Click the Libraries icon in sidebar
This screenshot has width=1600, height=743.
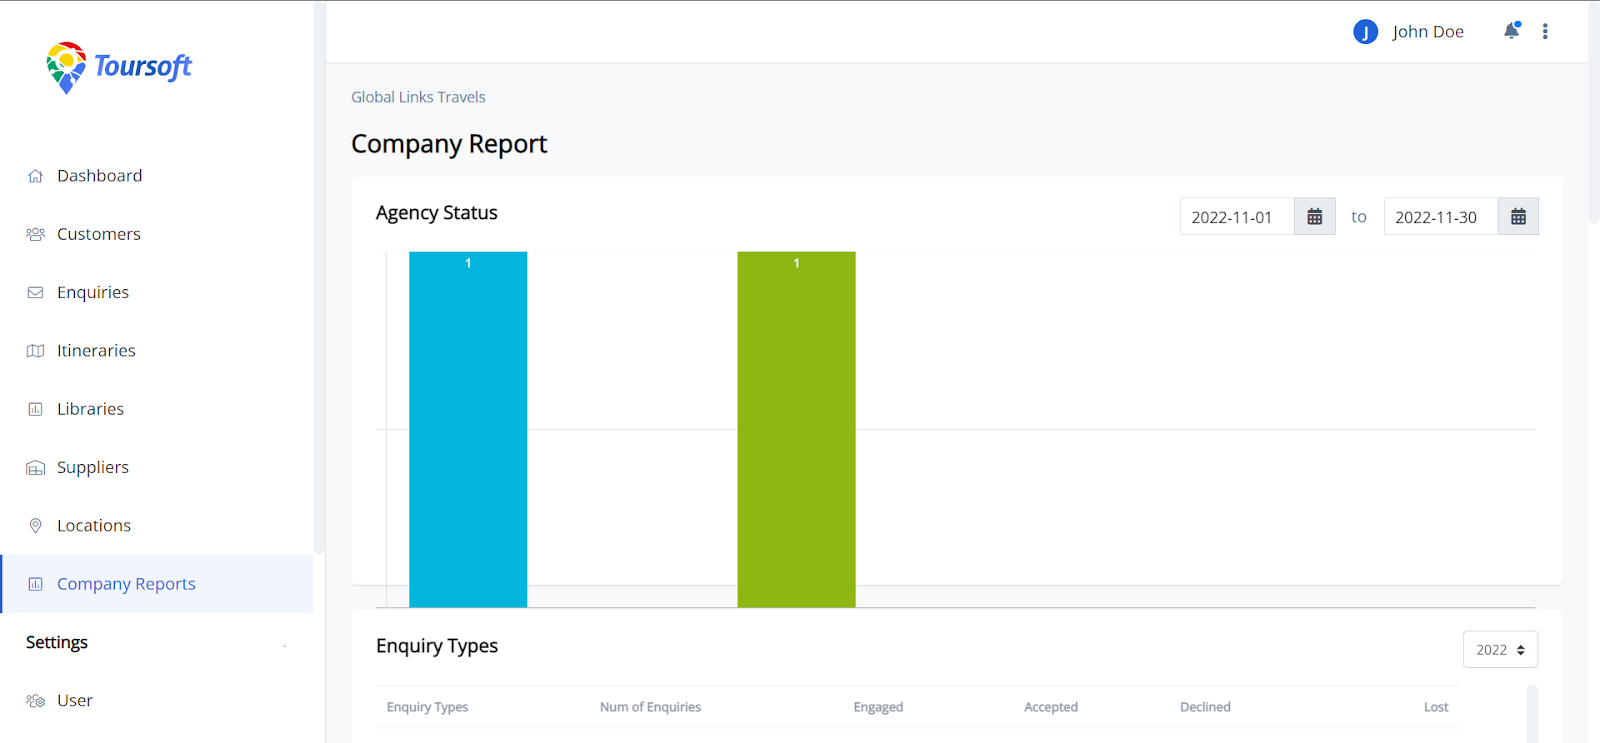(36, 409)
